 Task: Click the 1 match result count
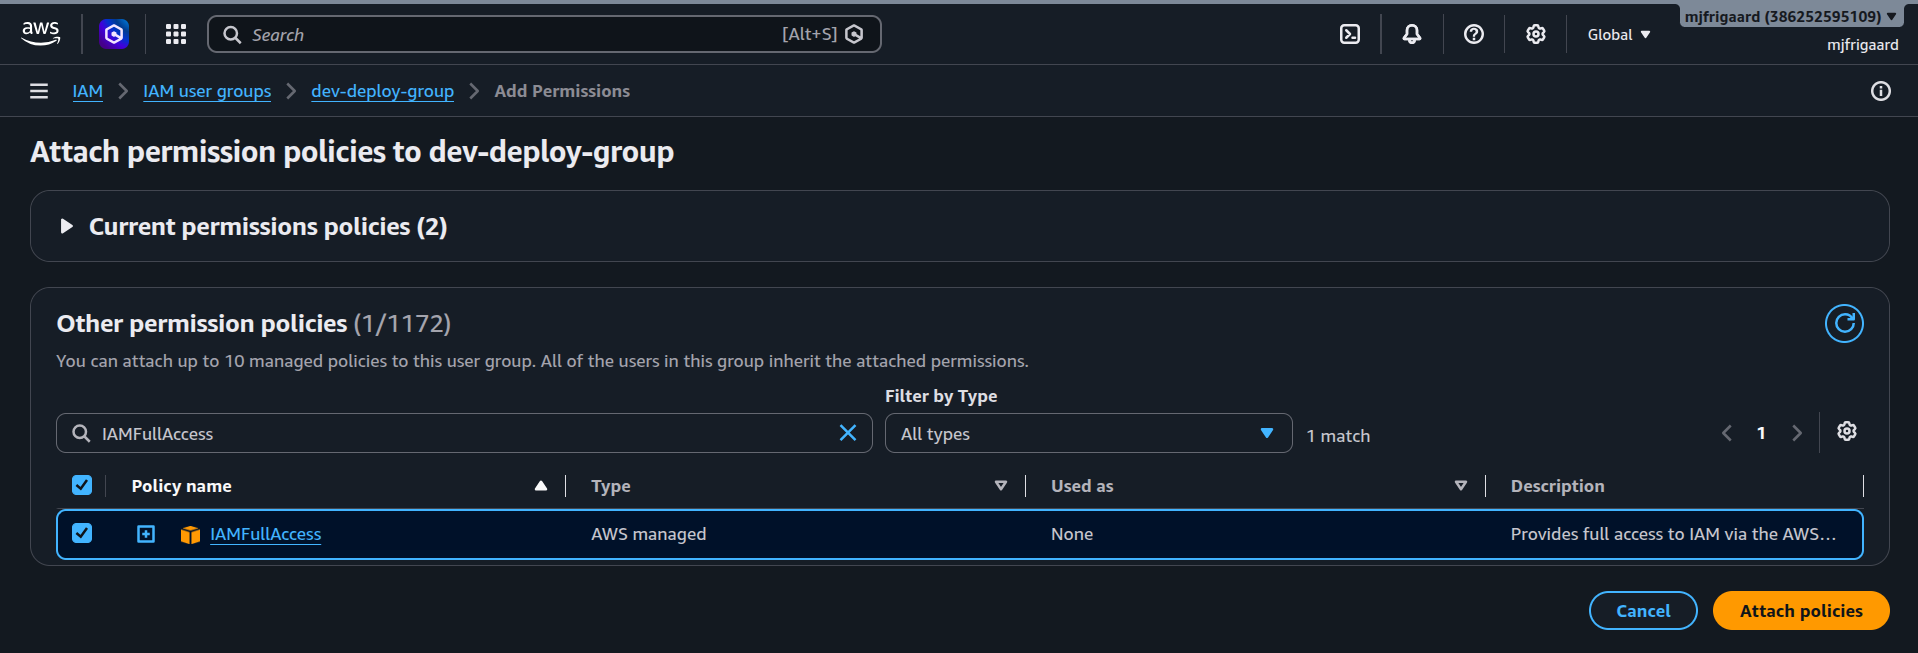tap(1338, 436)
